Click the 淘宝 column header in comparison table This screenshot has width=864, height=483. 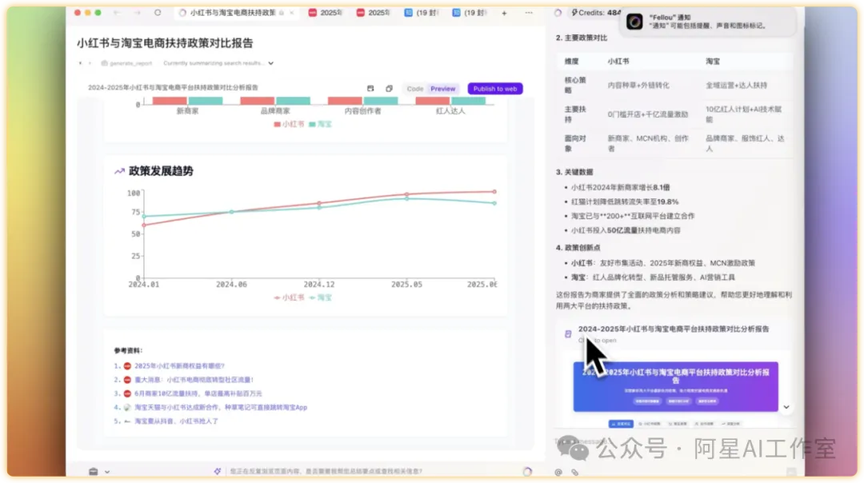pos(712,62)
